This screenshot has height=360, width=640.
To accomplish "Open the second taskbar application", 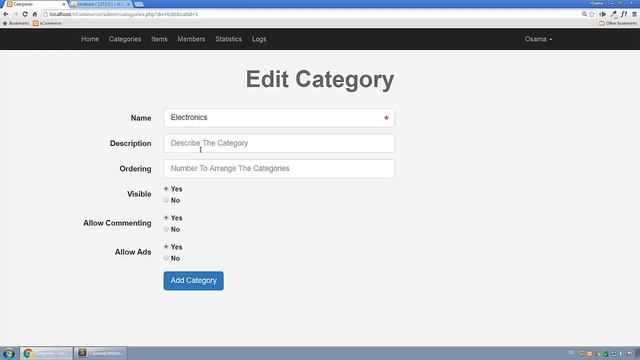I will [x=100, y=353].
